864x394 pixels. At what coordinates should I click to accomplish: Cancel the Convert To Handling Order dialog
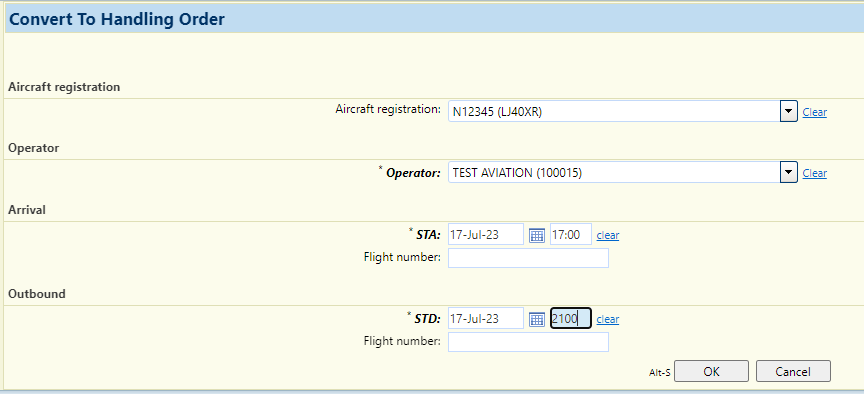pyautogui.click(x=793, y=371)
